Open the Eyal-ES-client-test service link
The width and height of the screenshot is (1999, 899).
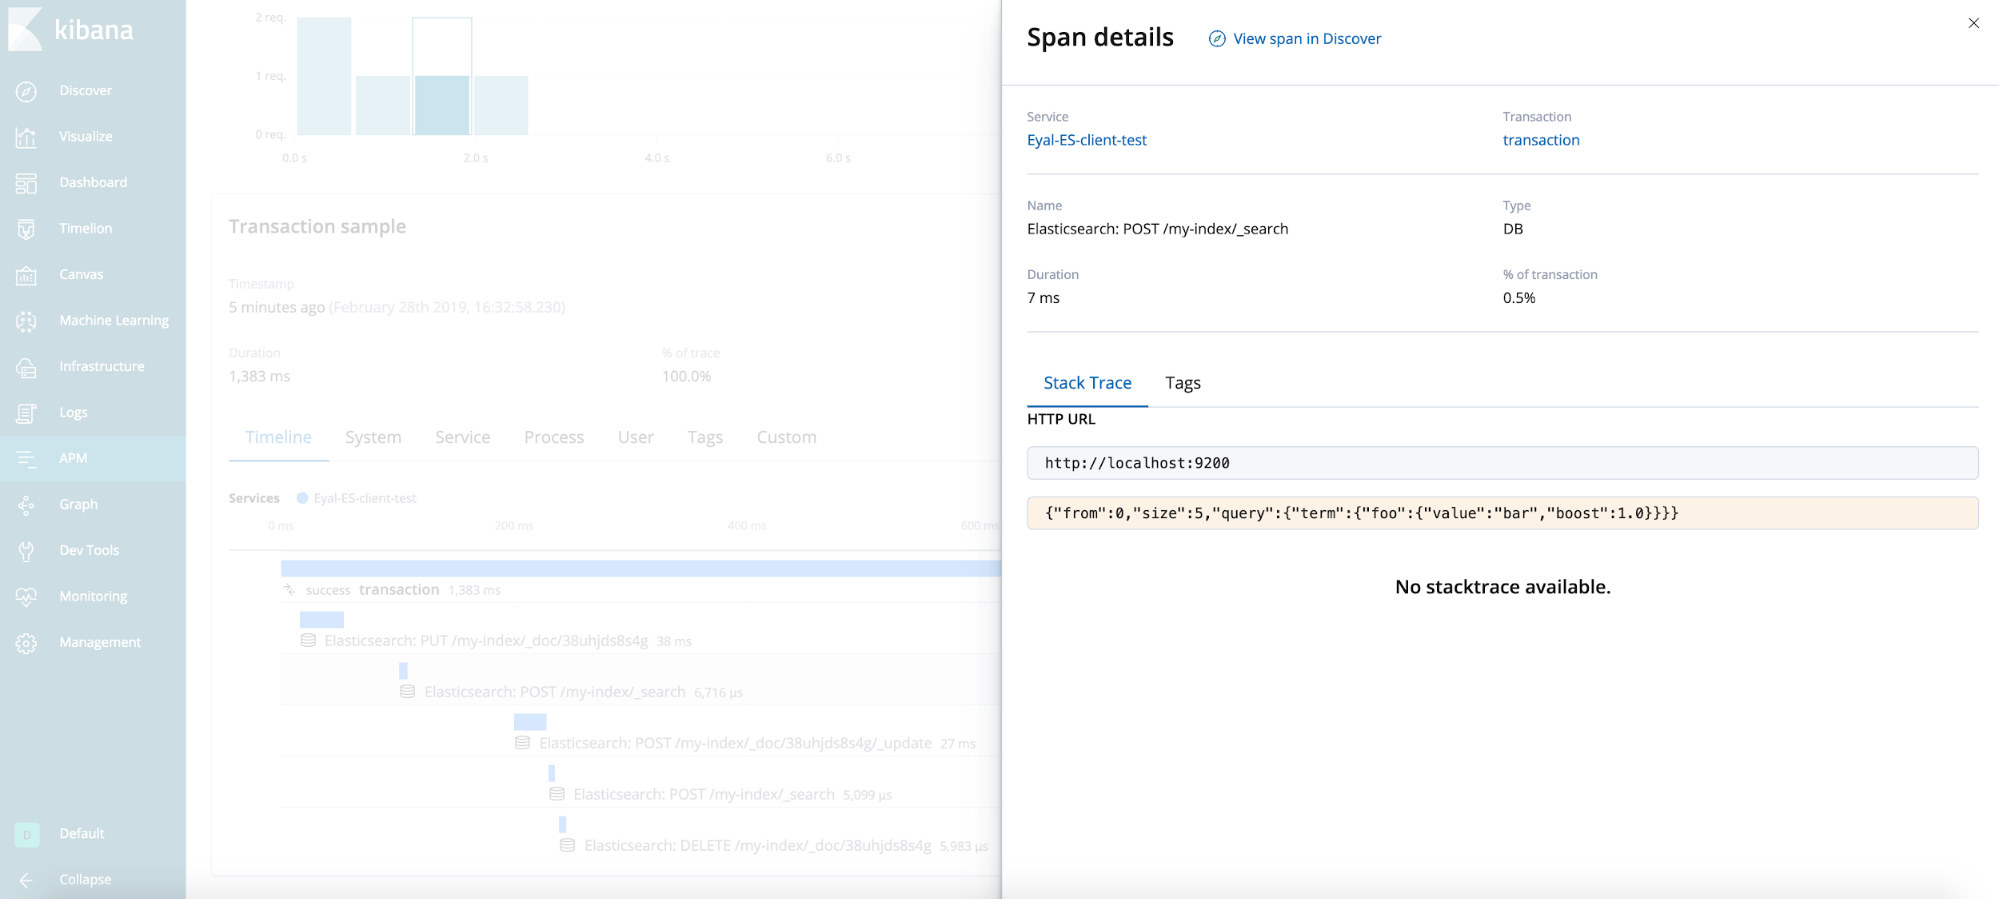(x=1087, y=140)
